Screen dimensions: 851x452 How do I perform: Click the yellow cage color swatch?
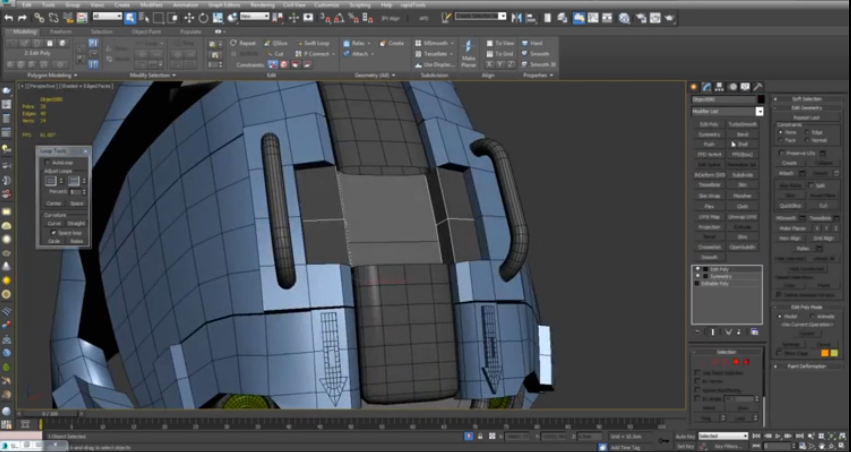point(835,353)
